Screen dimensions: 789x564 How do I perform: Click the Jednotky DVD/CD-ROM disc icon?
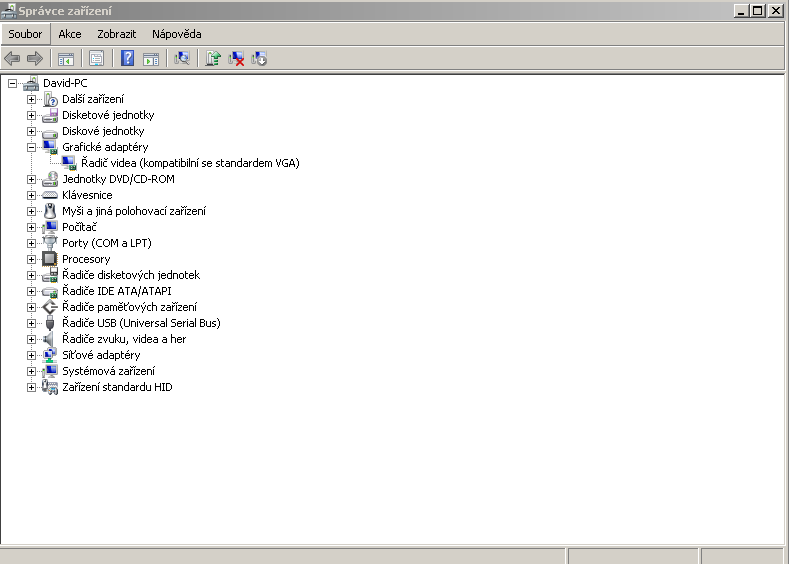click(50, 179)
